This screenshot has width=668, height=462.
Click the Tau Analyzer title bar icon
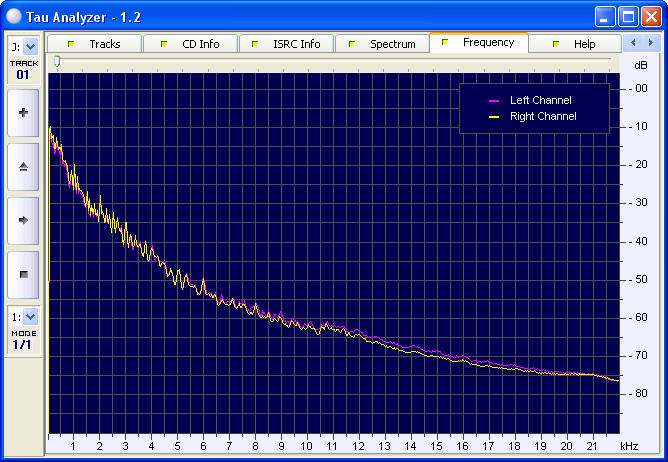pyautogui.click(x=15, y=16)
